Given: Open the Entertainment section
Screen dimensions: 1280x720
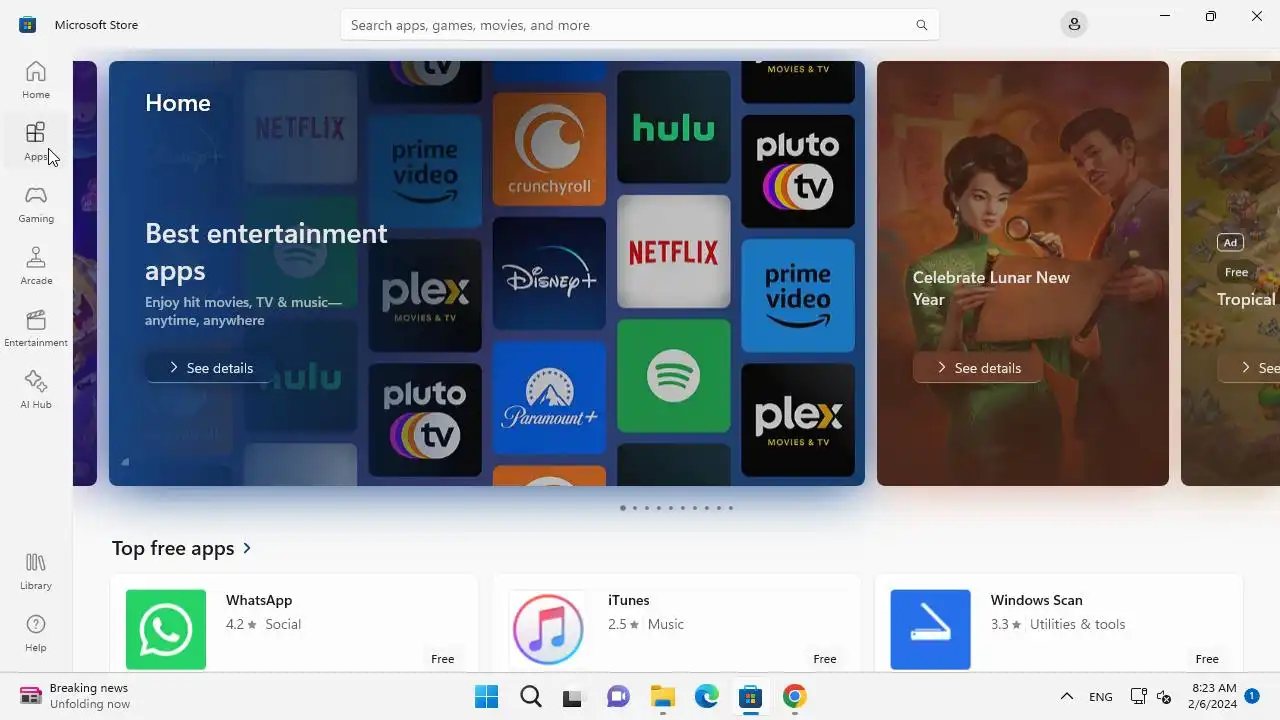Looking at the screenshot, I should pos(36,328).
